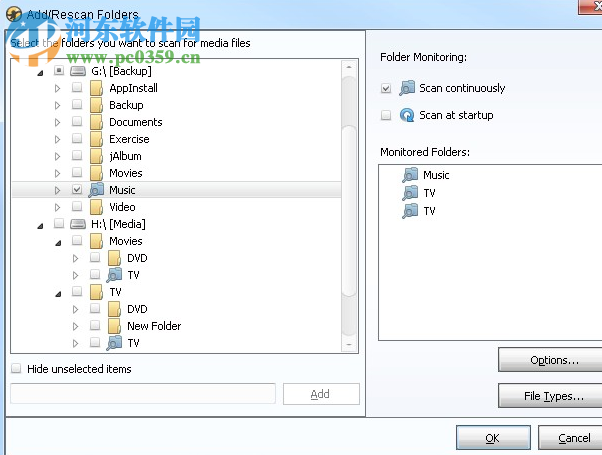Disable the Scan continuously checkbox
Image resolution: width=602 pixels, height=455 pixels.
386,88
